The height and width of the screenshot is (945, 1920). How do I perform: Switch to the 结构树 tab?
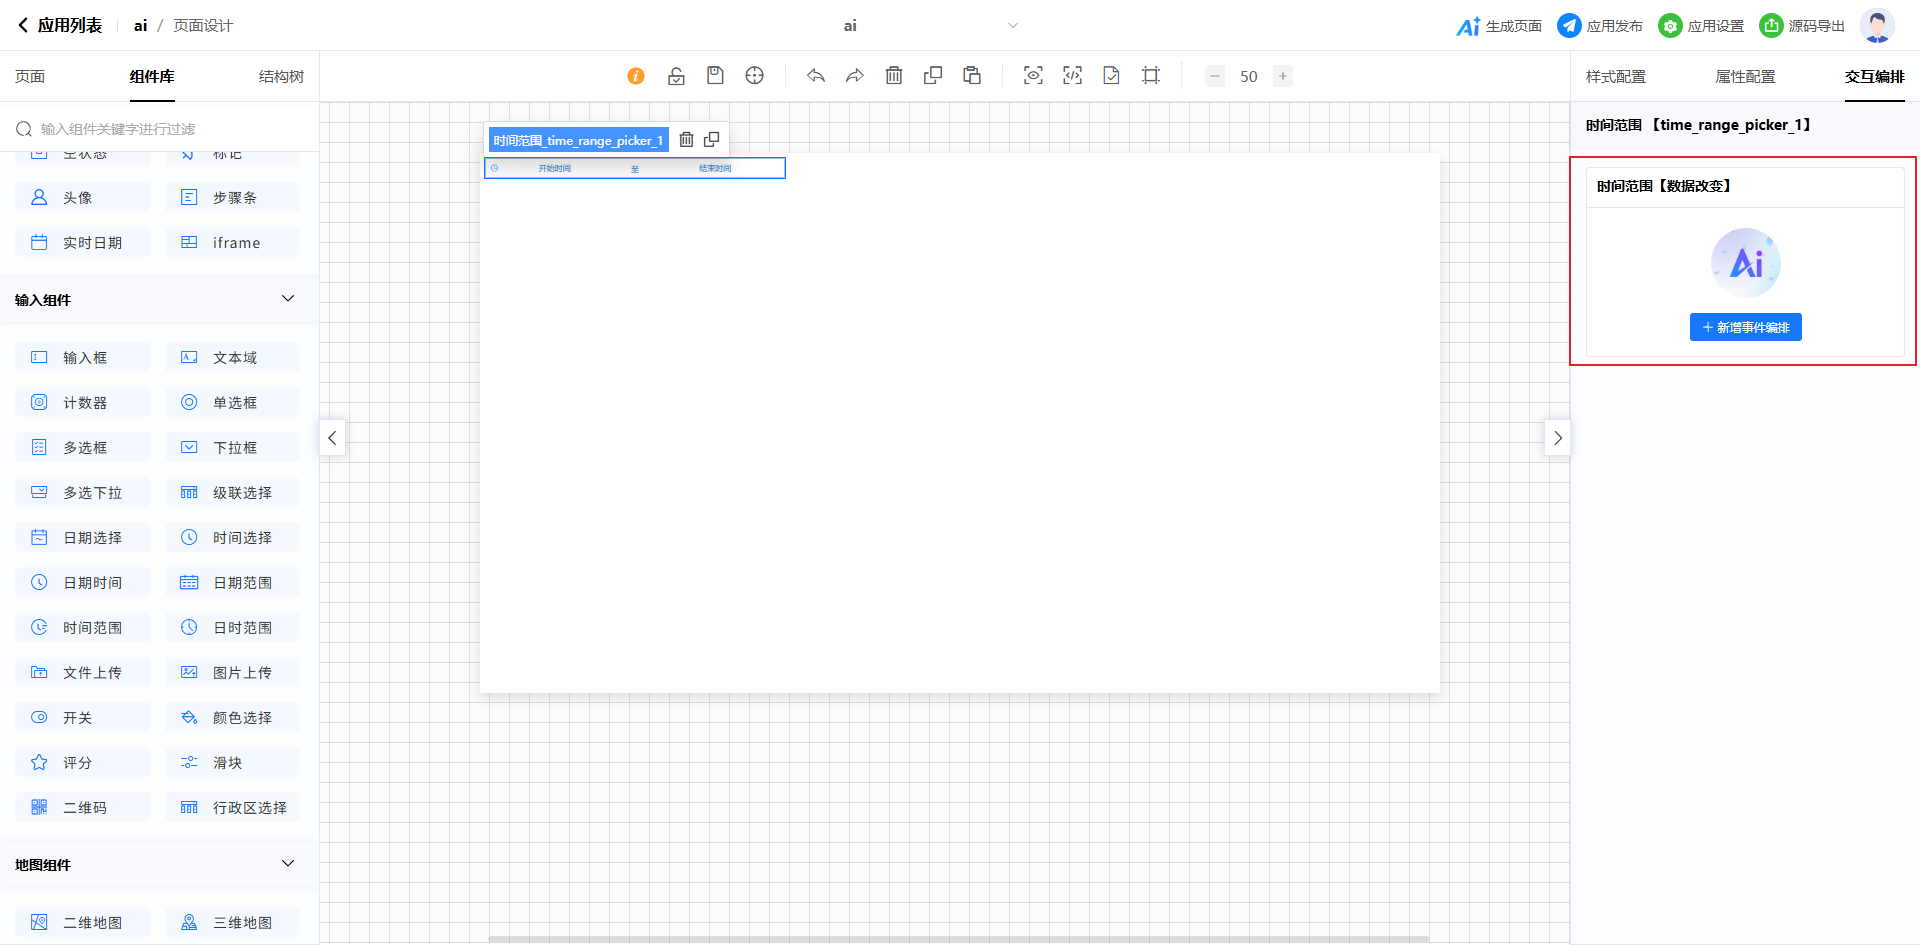(x=281, y=77)
